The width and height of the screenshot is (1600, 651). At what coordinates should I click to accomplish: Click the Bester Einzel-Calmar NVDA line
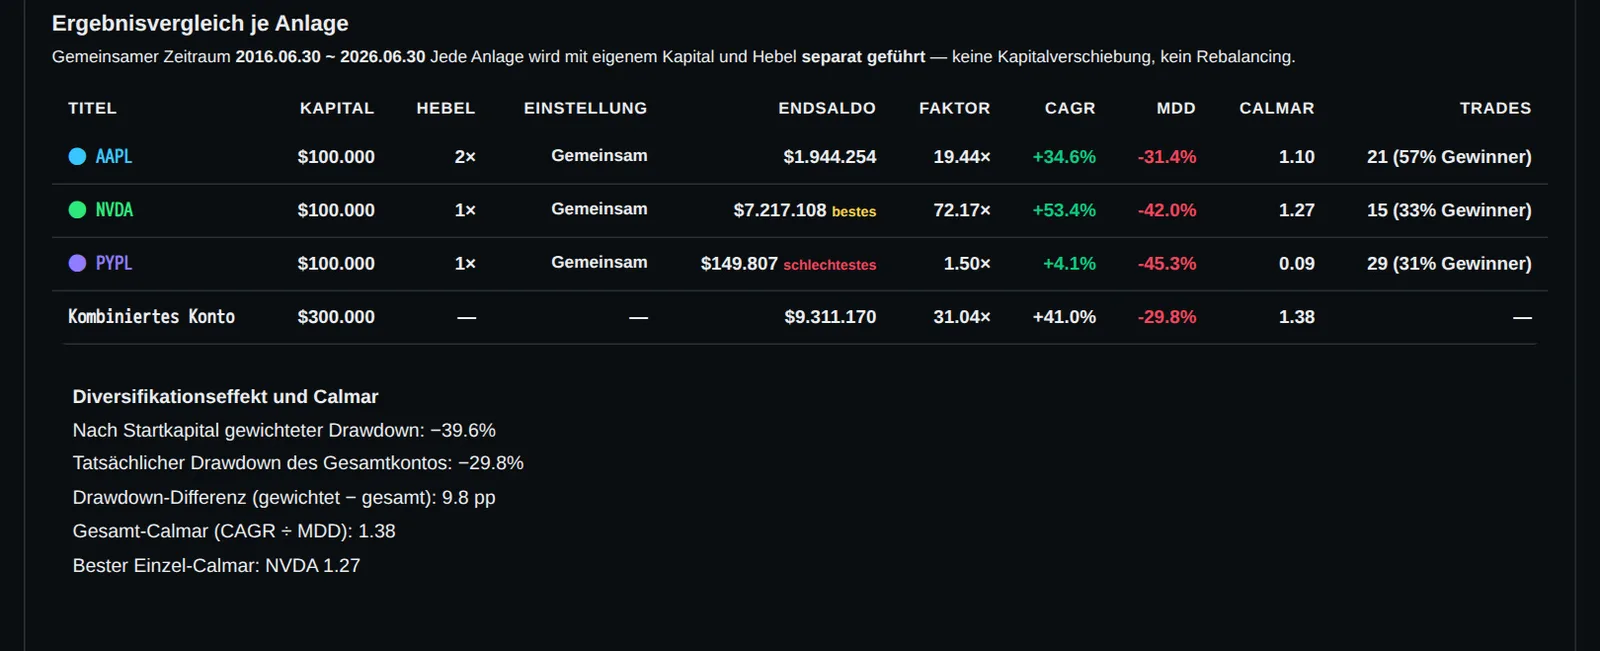click(x=216, y=565)
